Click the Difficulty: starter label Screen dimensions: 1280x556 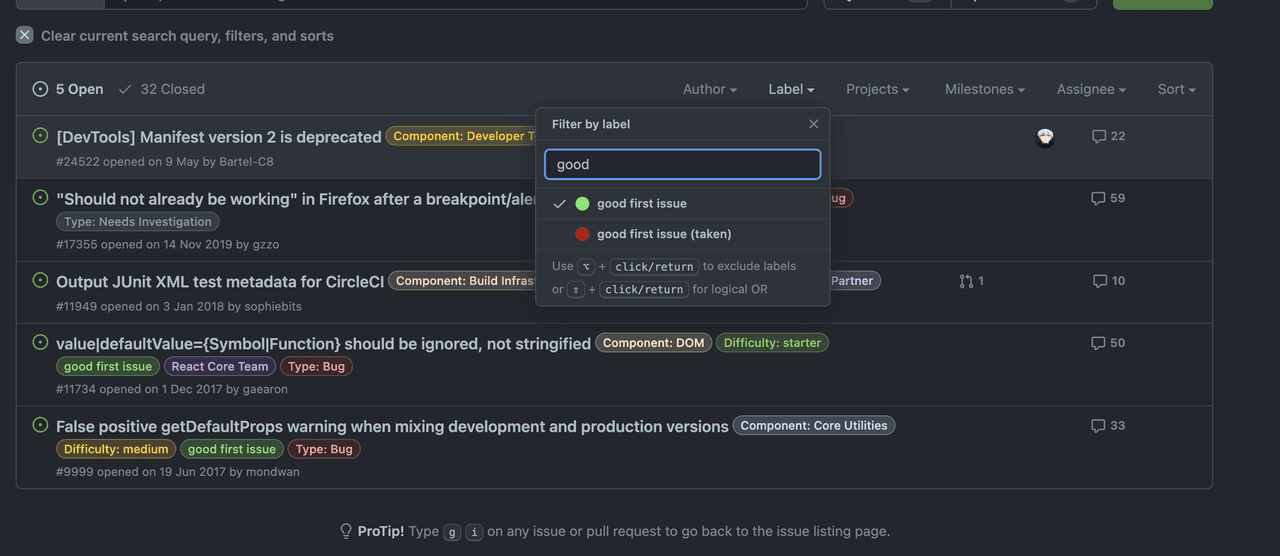click(772, 343)
